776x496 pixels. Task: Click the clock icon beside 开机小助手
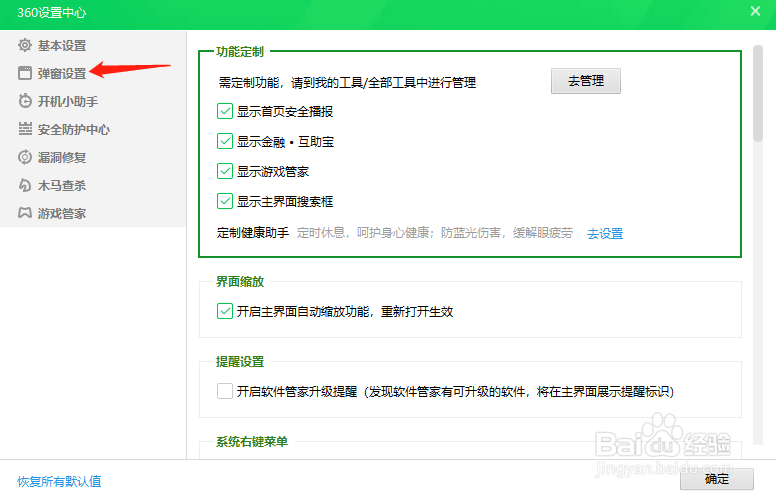coord(25,101)
